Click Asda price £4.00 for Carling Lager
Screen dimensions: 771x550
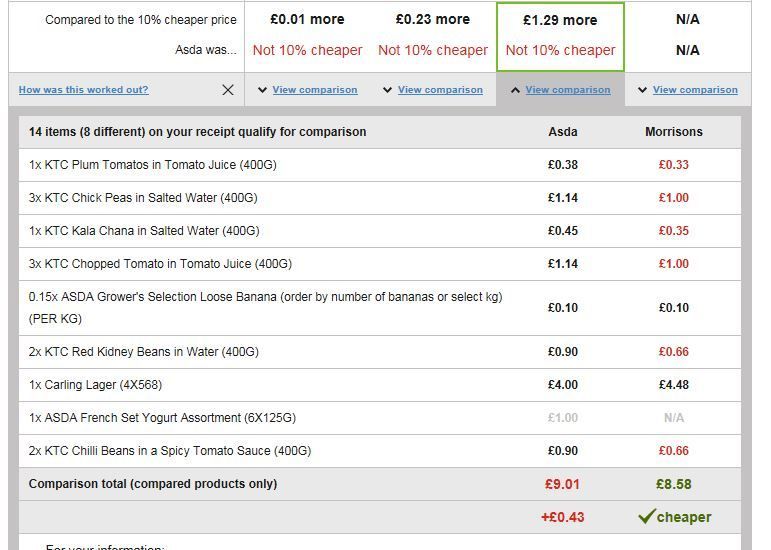563,385
